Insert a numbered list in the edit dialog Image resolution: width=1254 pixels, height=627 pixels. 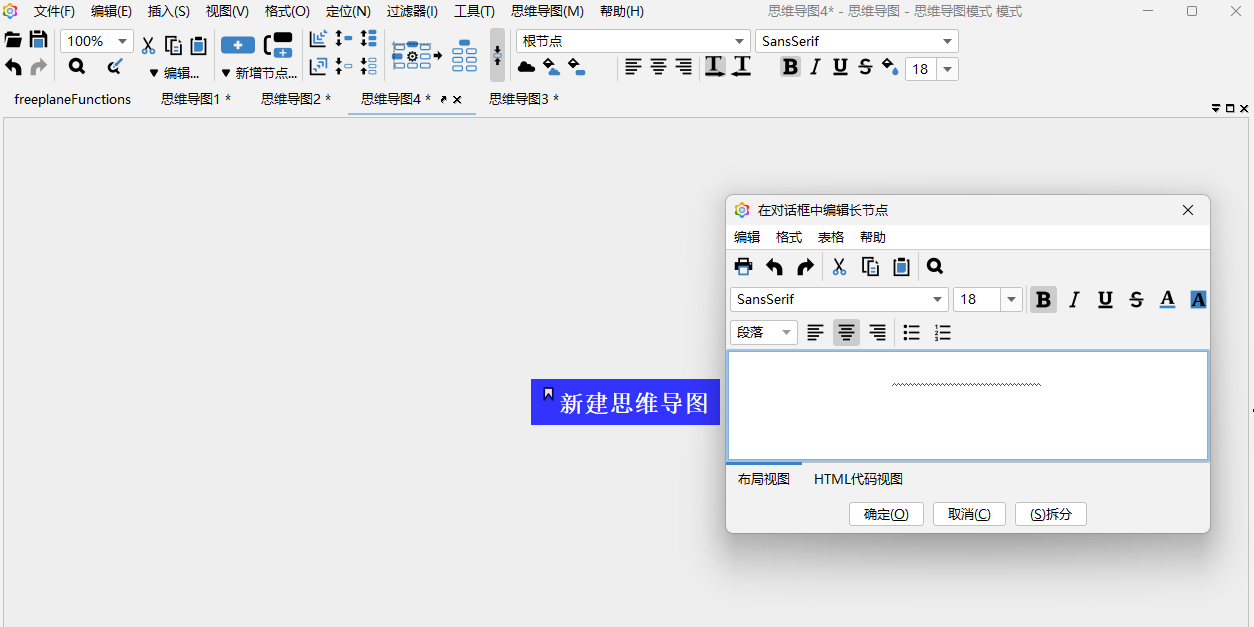[942, 332]
